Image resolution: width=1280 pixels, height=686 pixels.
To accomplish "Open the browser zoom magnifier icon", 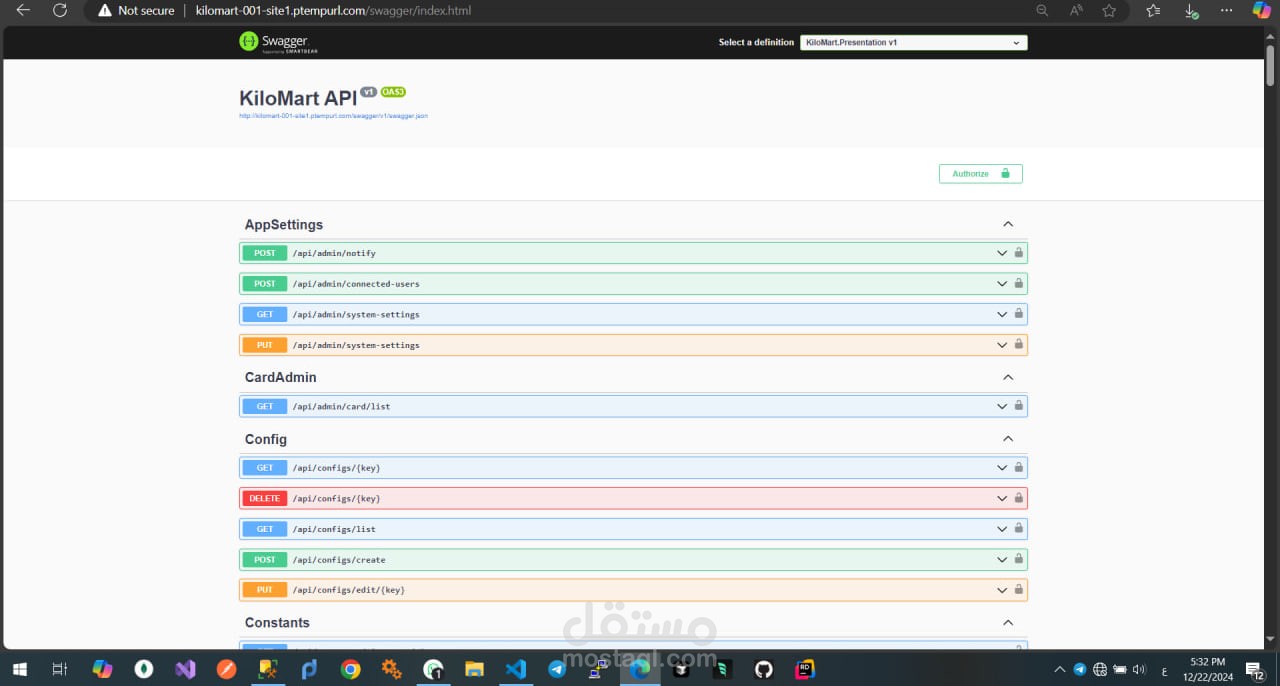I will click(x=1042, y=10).
